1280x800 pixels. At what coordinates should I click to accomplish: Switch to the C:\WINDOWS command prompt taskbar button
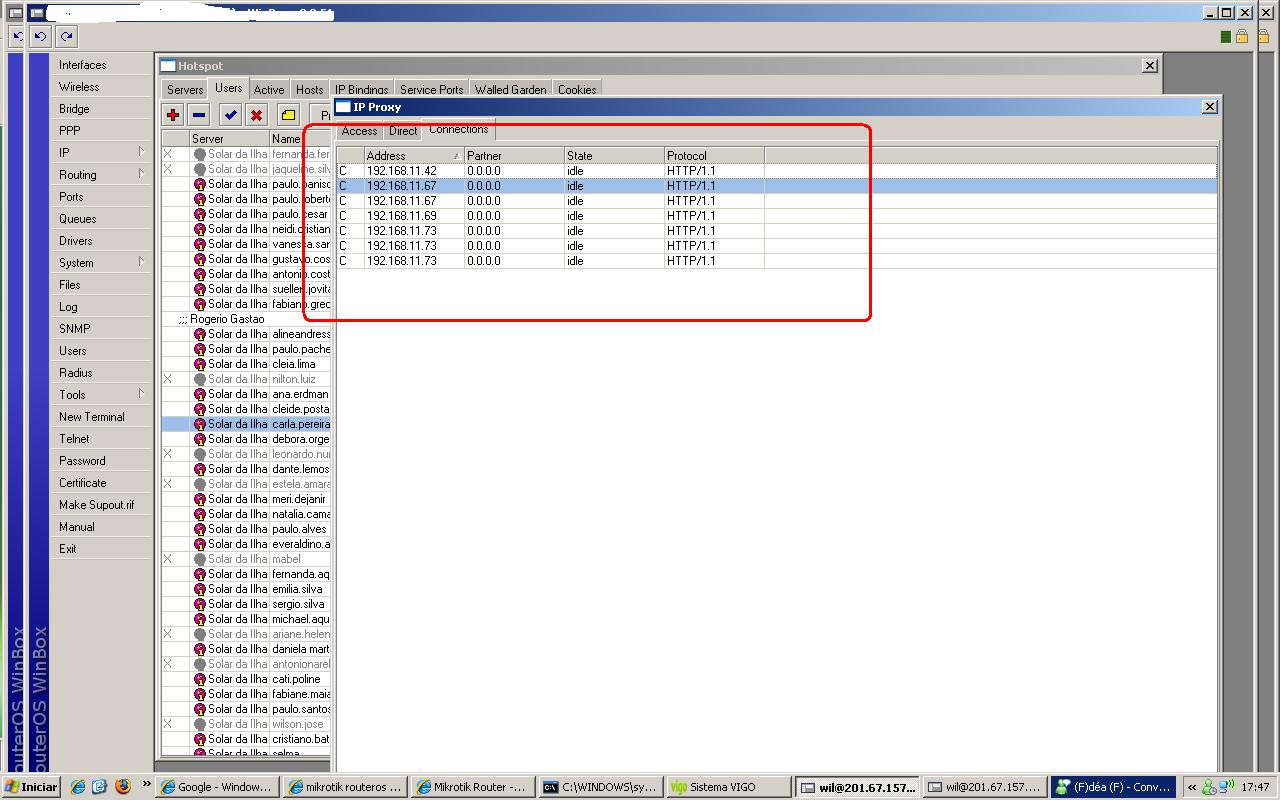click(601, 787)
